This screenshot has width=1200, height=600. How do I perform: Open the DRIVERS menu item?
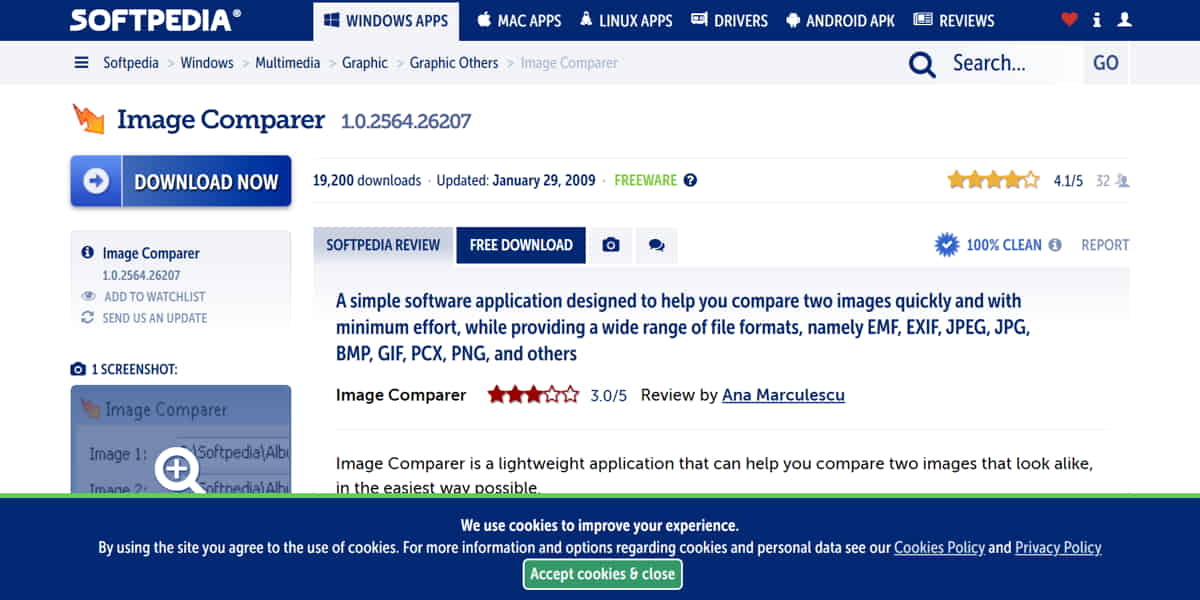[729, 20]
